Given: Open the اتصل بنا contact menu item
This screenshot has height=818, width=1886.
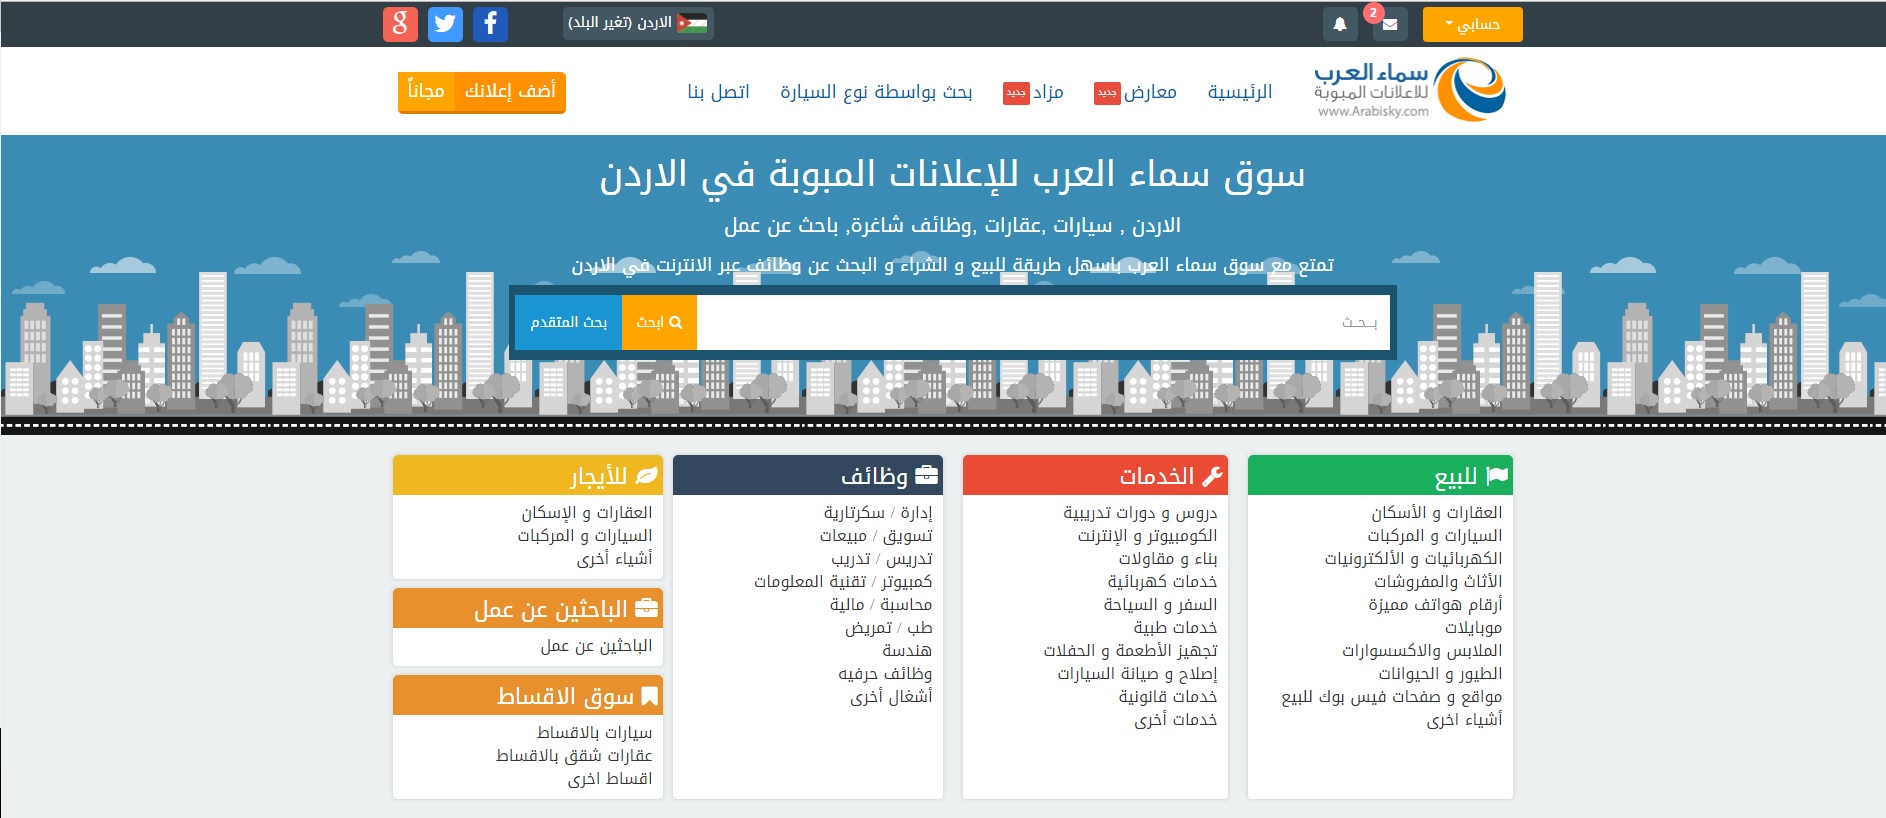Looking at the screenshot, I should click(x=718, y=92).
